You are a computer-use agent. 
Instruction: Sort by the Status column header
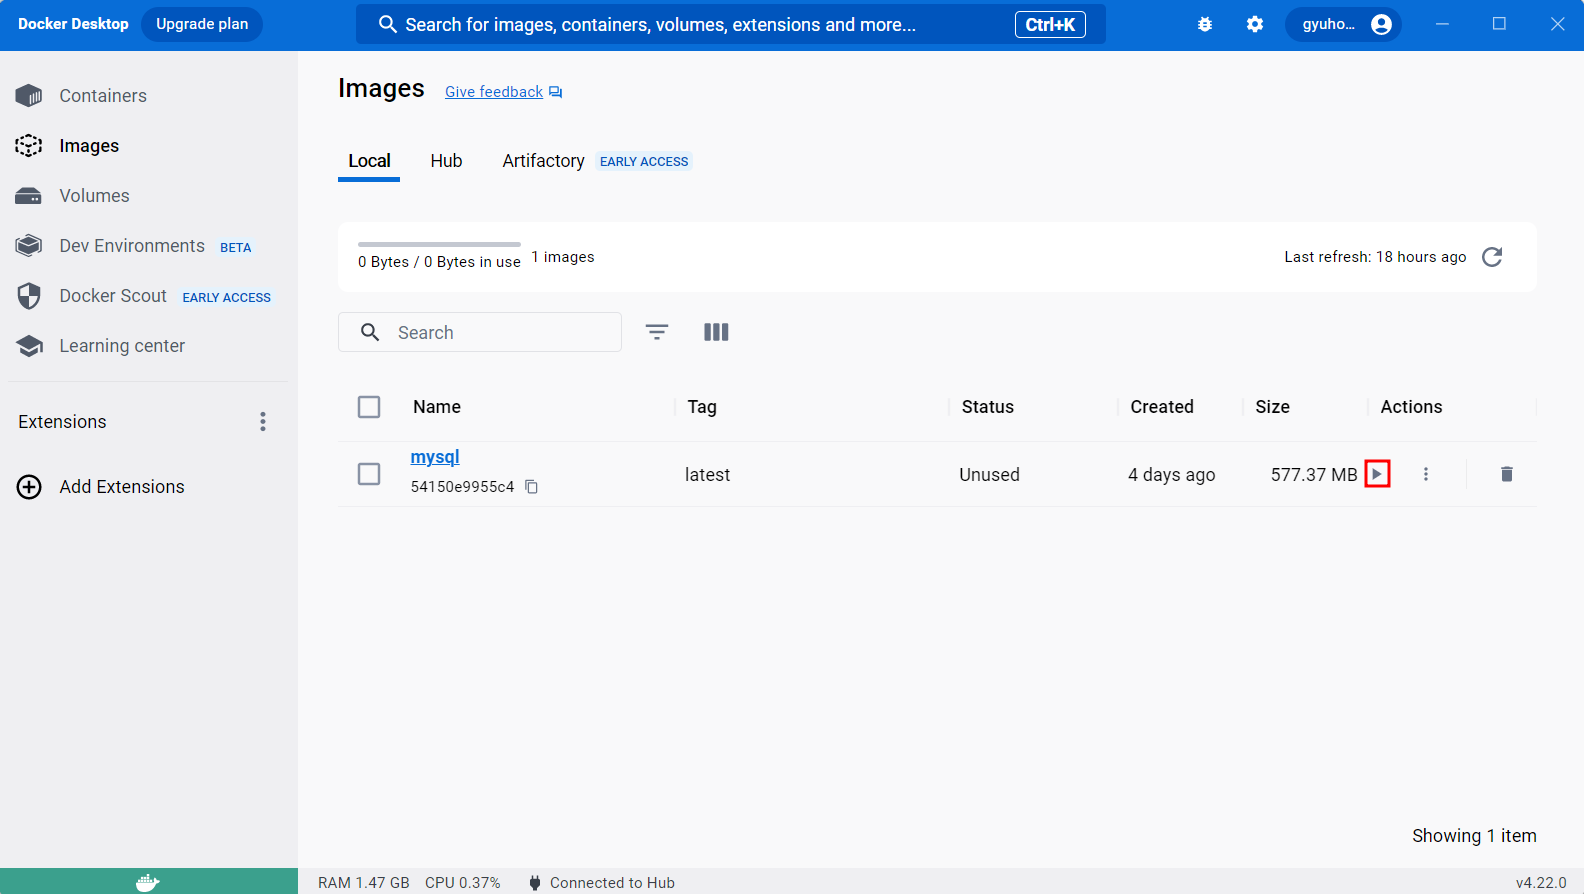988,407
